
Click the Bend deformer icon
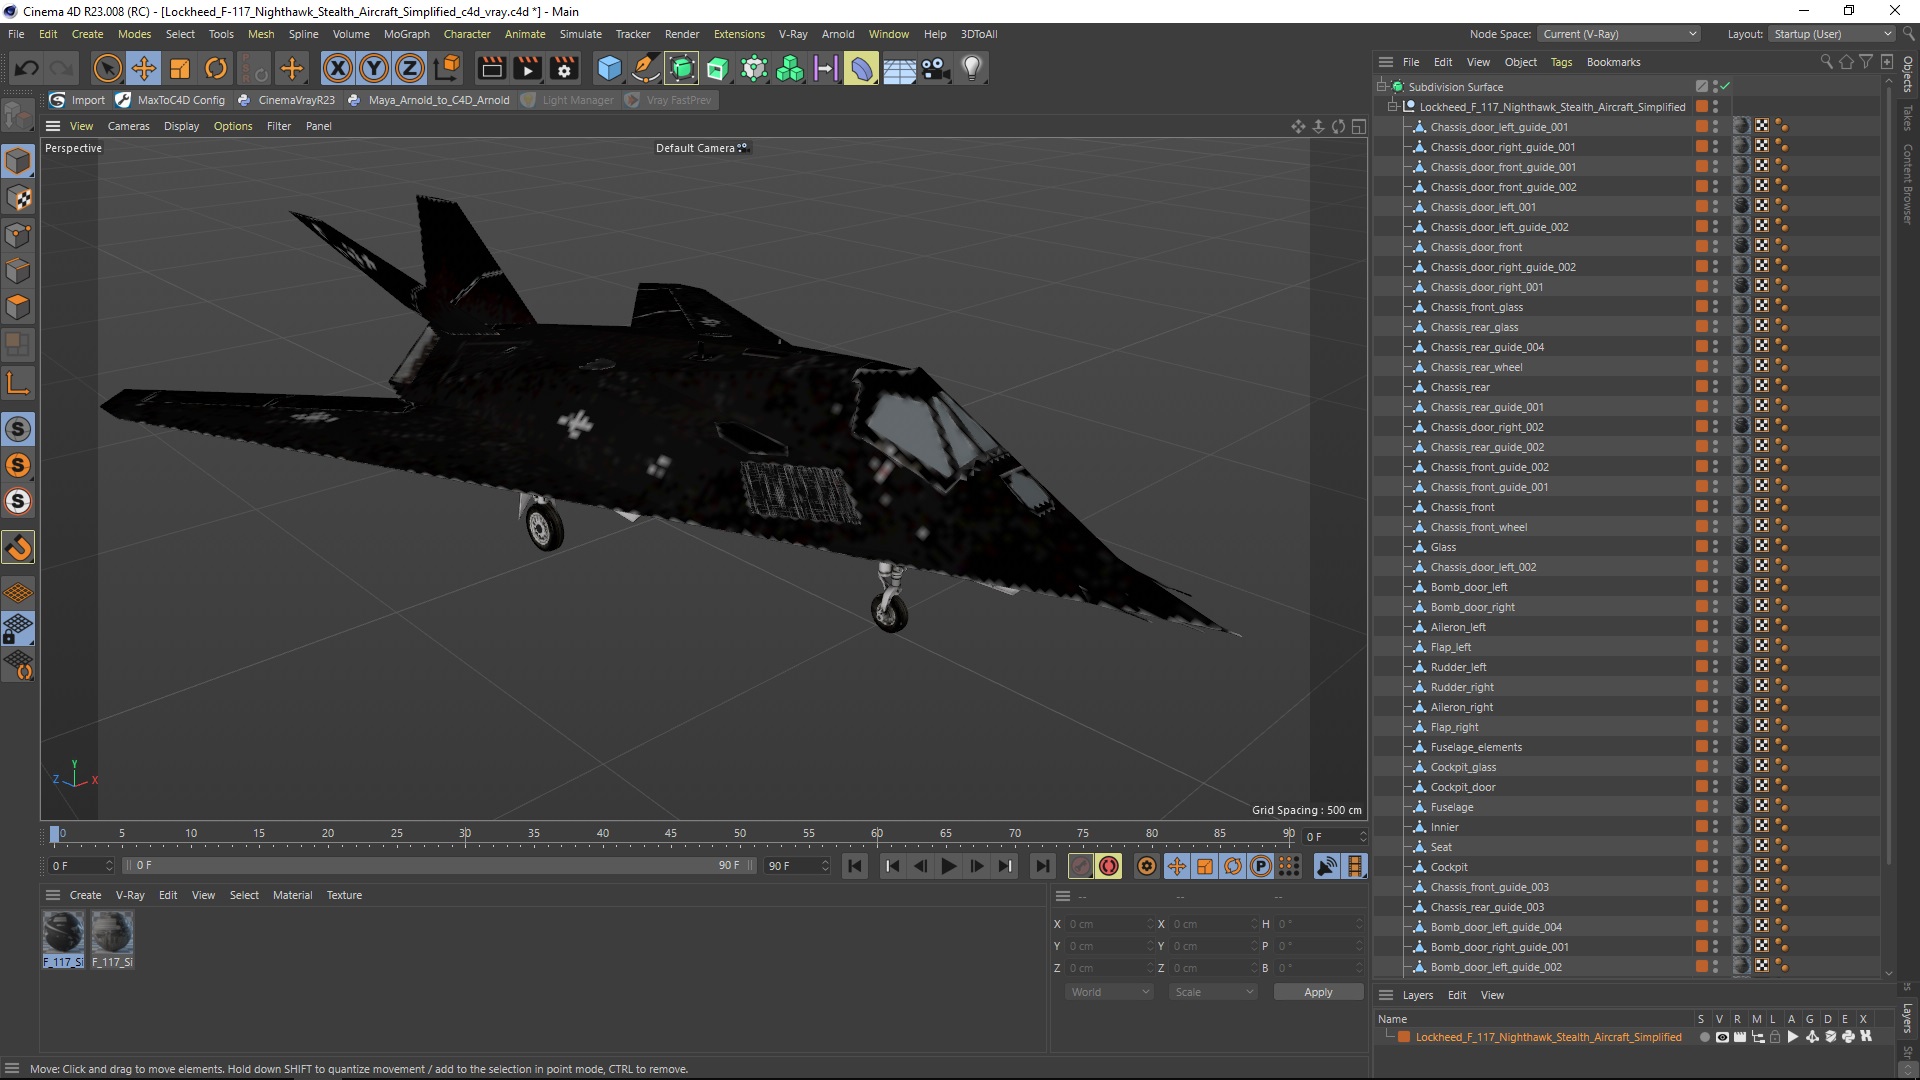(862, 68)
